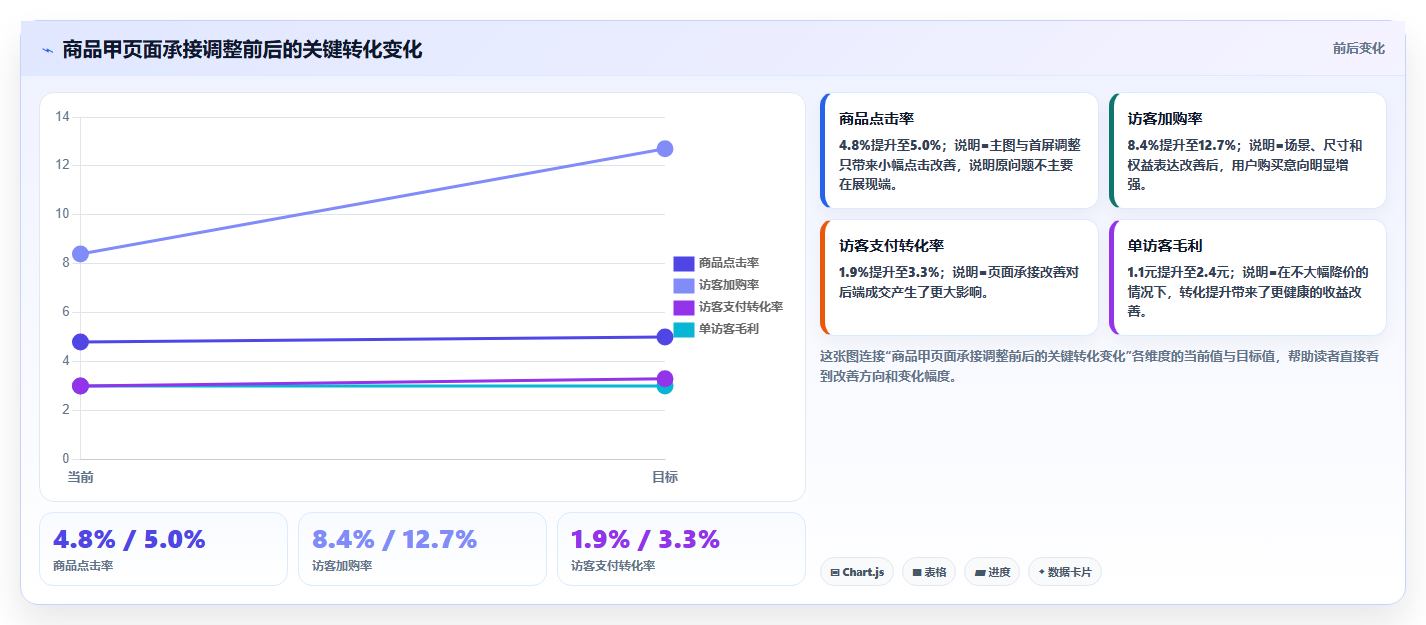
Task: Click the 4.8% / 5.0% stat value
Action: pyautogui.click(x=129, y=539)
